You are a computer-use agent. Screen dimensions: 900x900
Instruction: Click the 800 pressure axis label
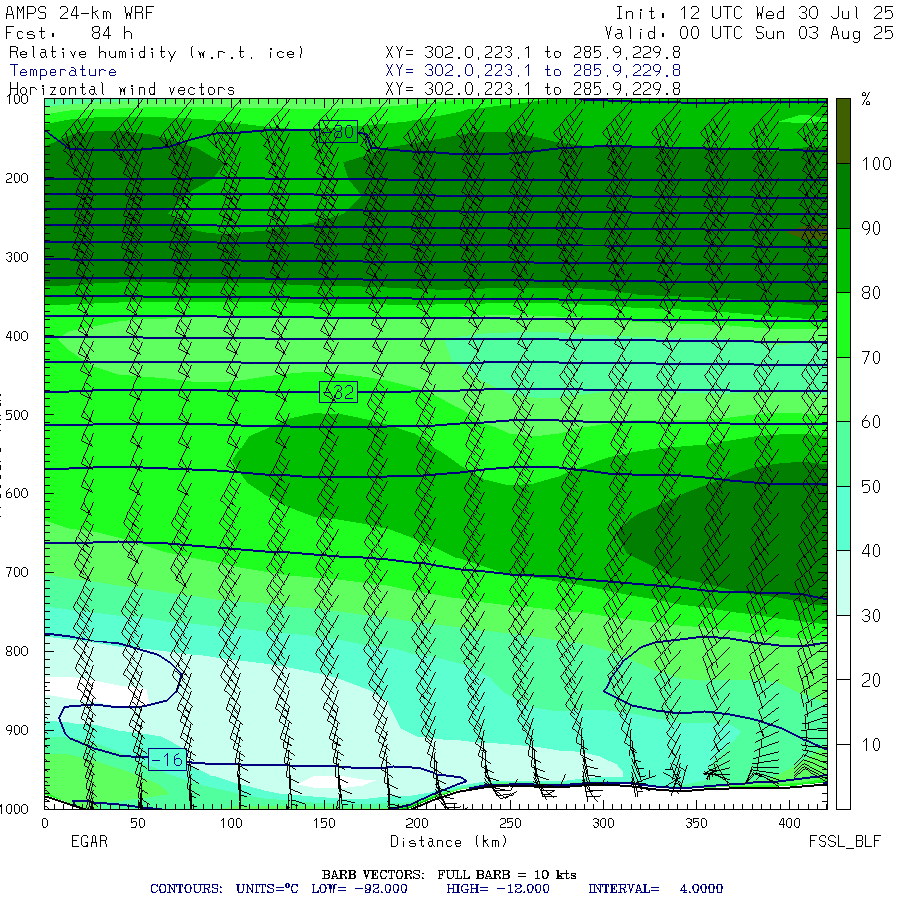click(x=17, y=651)
